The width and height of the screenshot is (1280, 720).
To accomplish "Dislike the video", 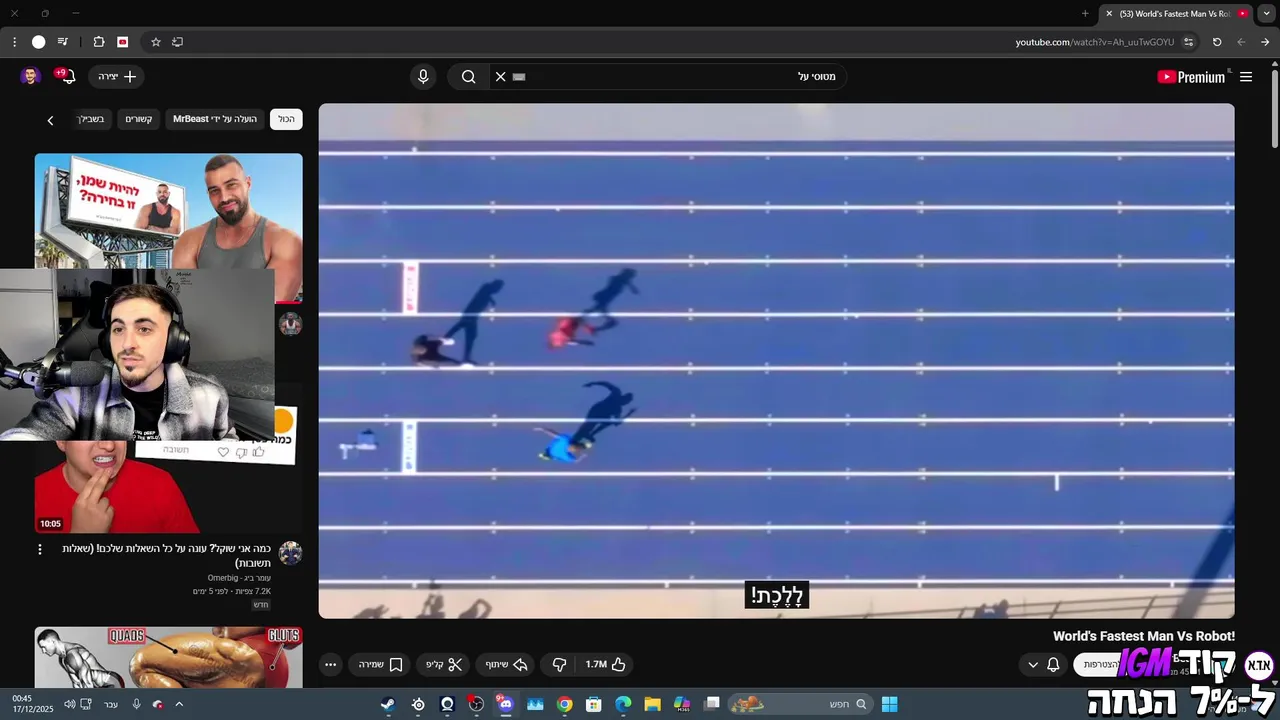I will [x=560, y=664].
